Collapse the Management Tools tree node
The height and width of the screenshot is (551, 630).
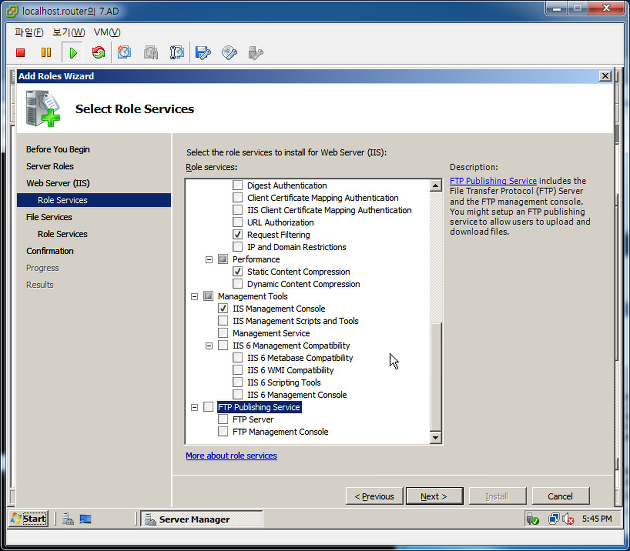tap(194, 297)
